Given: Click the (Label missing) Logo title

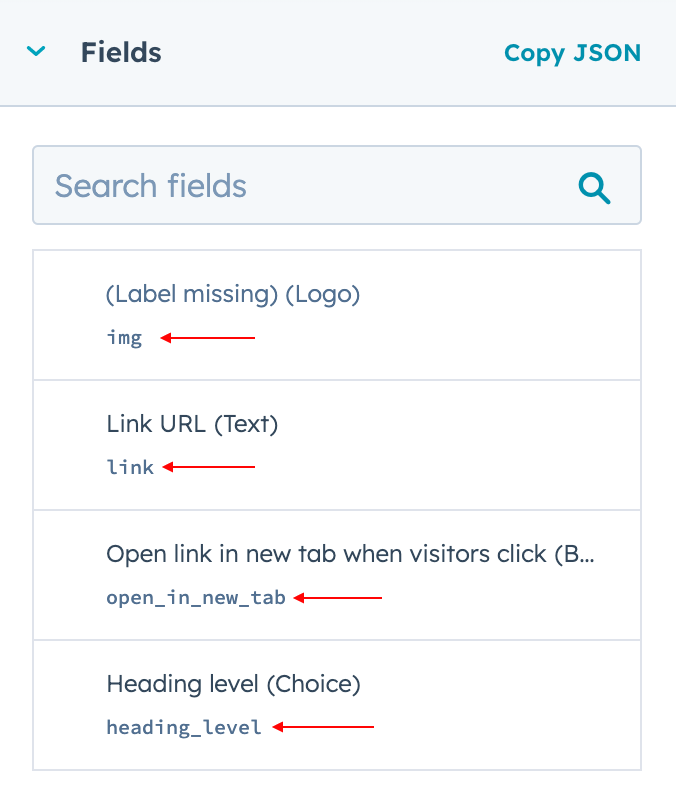Looking at the screenshot, I should pyautogui.click(x=232, y=294).
